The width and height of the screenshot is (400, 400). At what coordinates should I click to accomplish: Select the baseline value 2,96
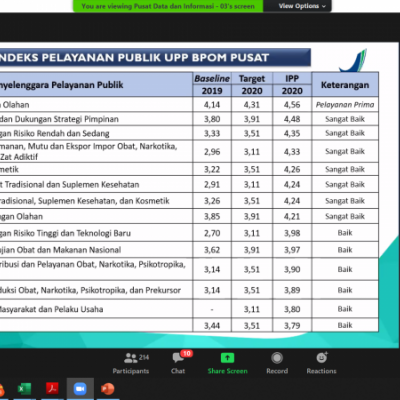tap(212, 152)
